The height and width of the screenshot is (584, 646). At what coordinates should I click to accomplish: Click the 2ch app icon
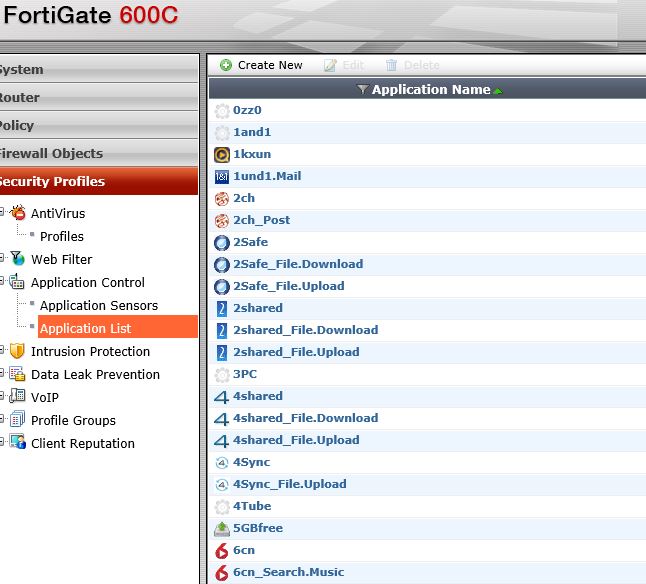tap(222, 199)
